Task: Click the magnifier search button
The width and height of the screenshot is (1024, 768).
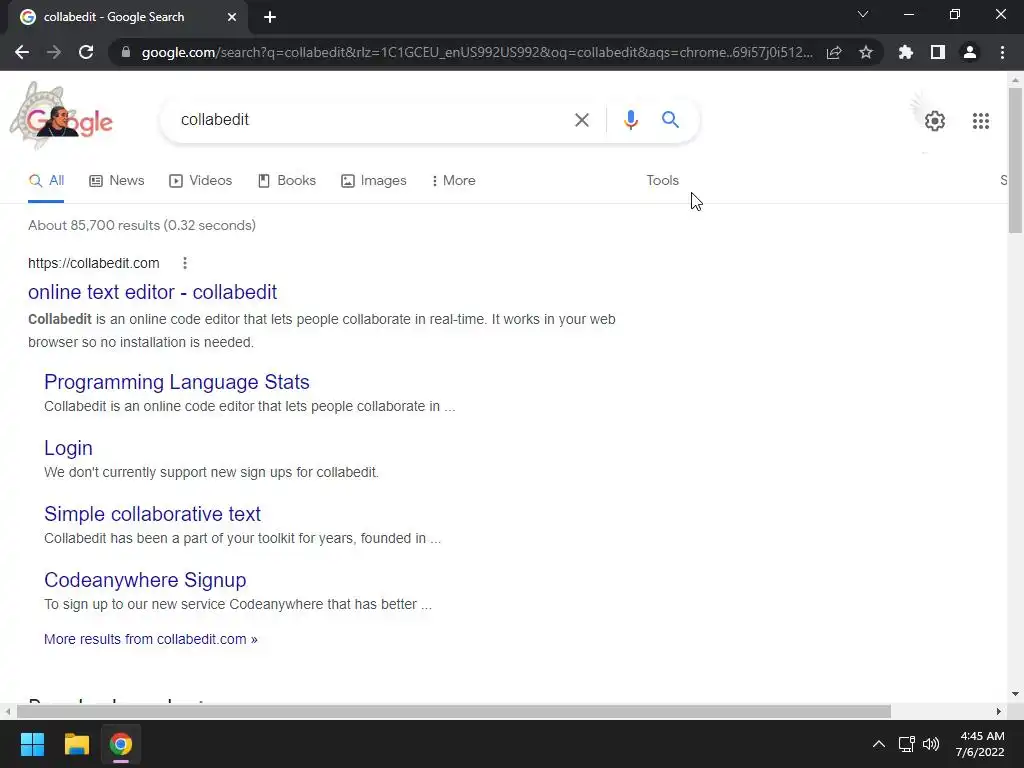Action: tap(670, 120)
